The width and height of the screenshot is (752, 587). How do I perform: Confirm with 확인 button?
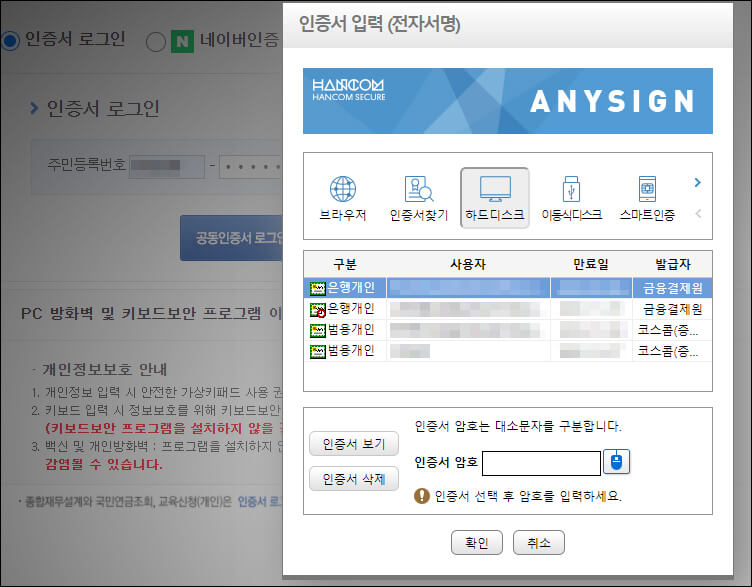click(477, 542)
